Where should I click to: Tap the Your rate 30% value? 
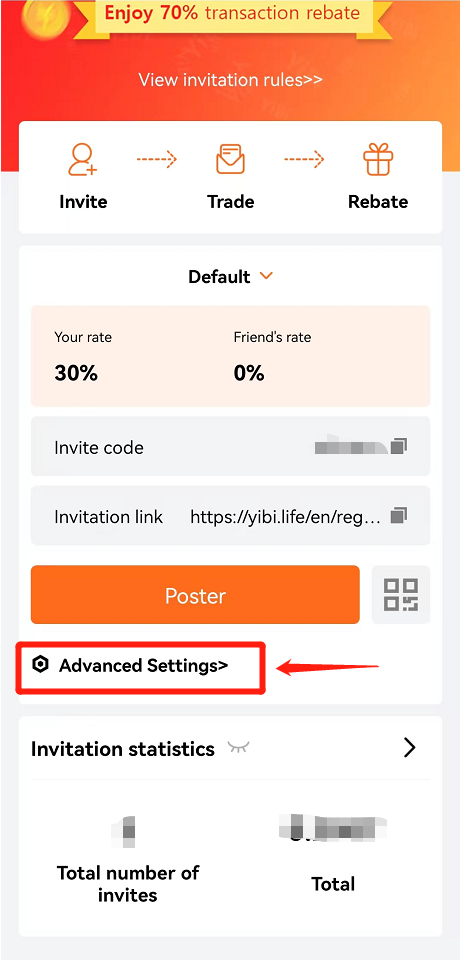[76, 373]
